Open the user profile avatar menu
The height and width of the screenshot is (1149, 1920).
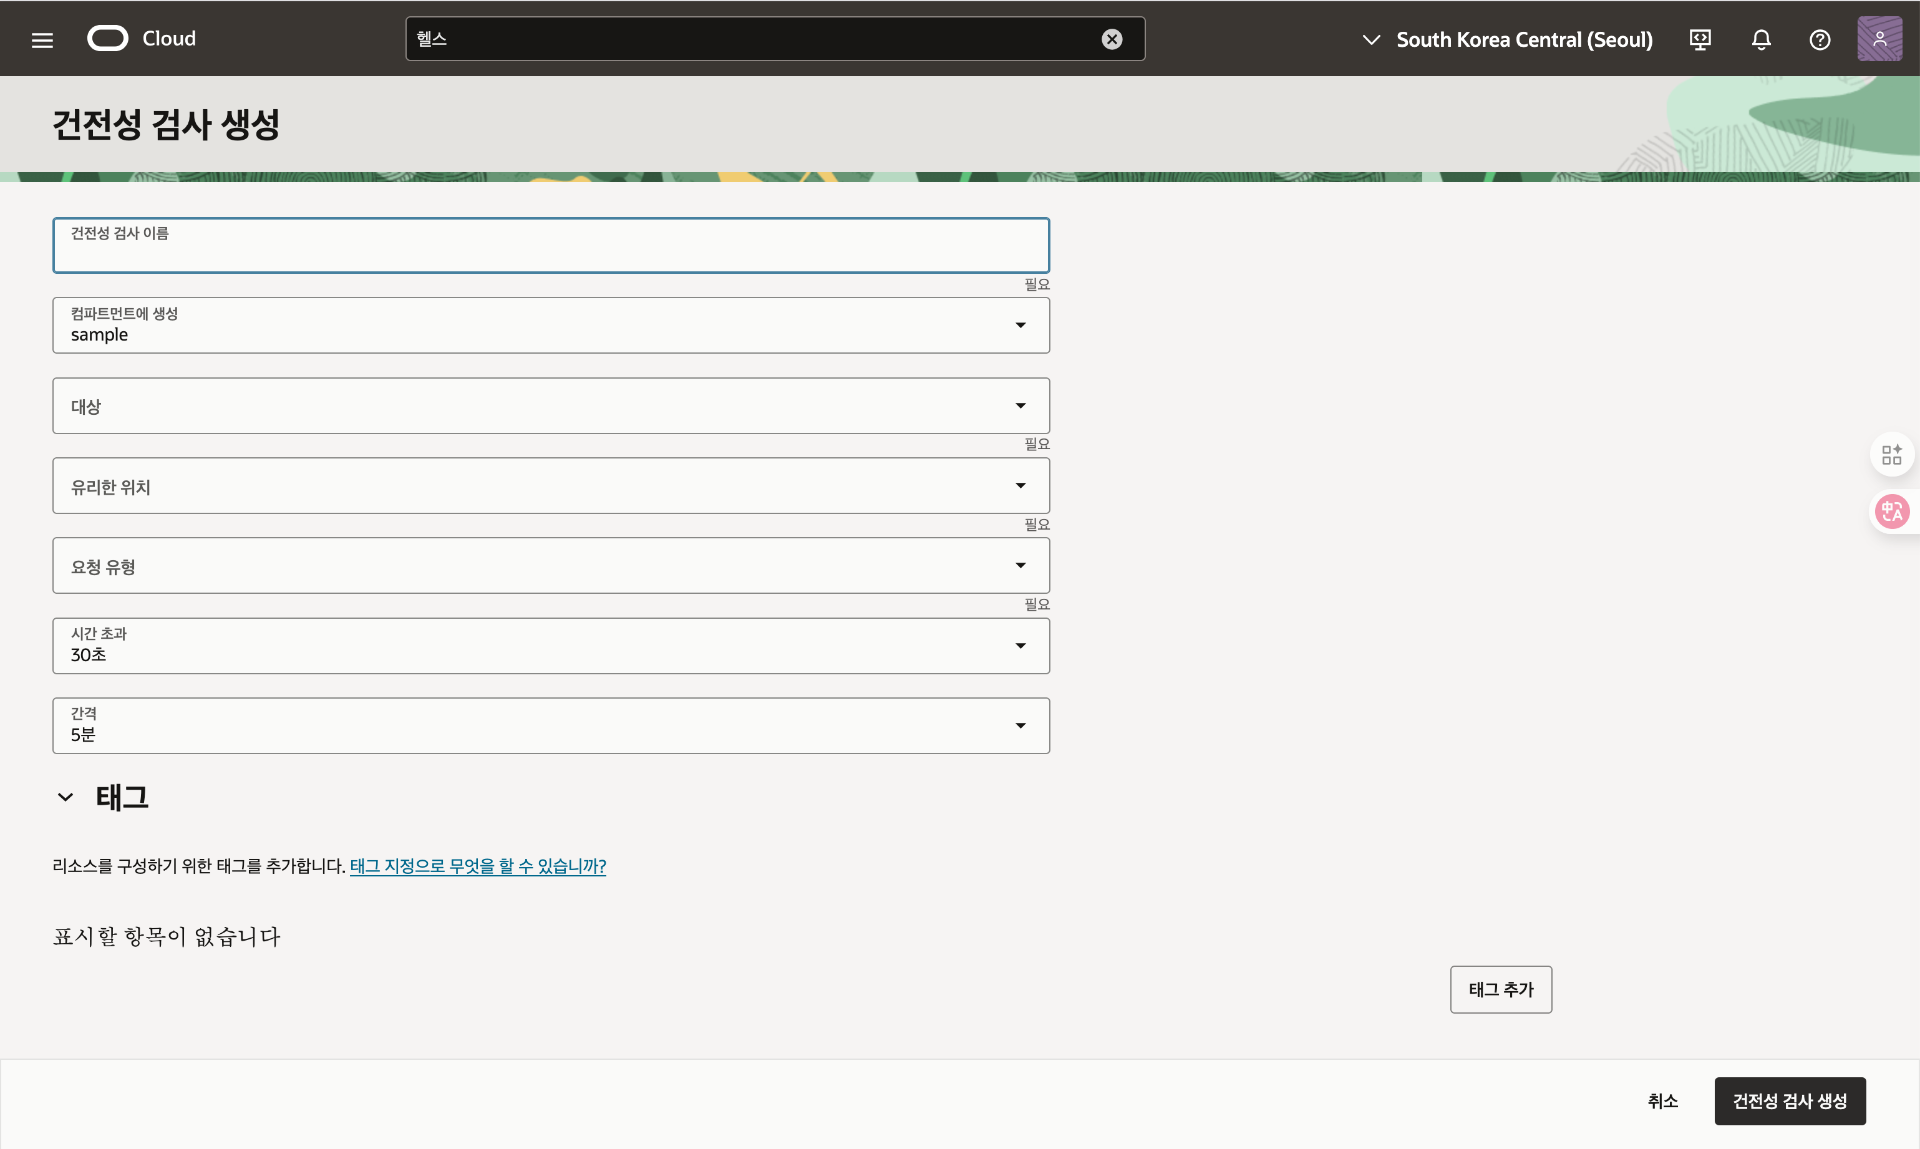[1879, 39]
